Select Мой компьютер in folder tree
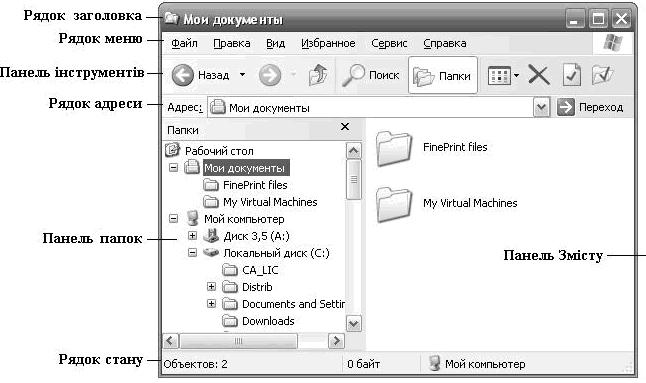646x383 pixels. pyautogui.click(x=244, y=219)
